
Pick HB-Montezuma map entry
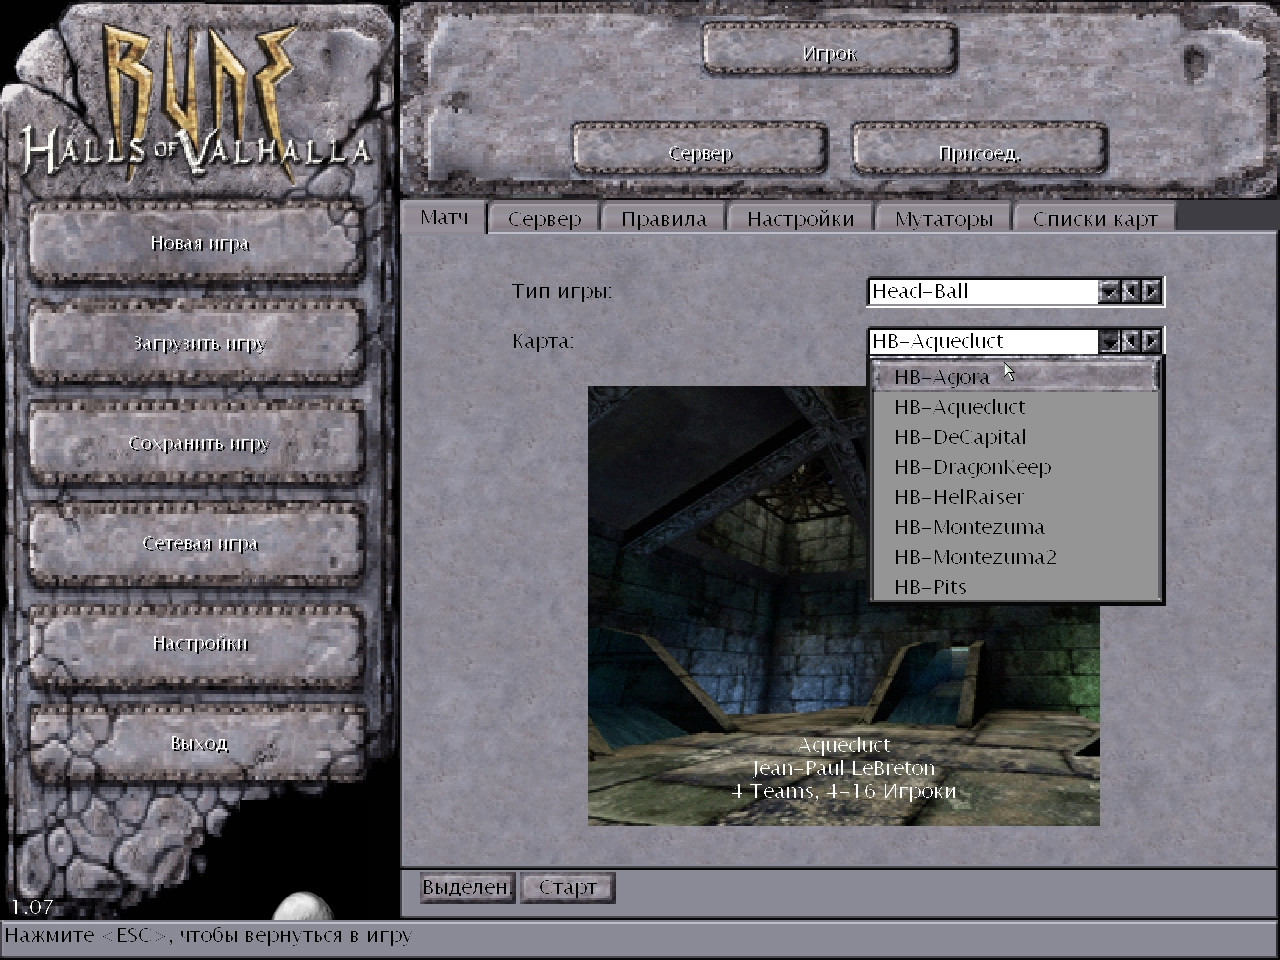1016,527
